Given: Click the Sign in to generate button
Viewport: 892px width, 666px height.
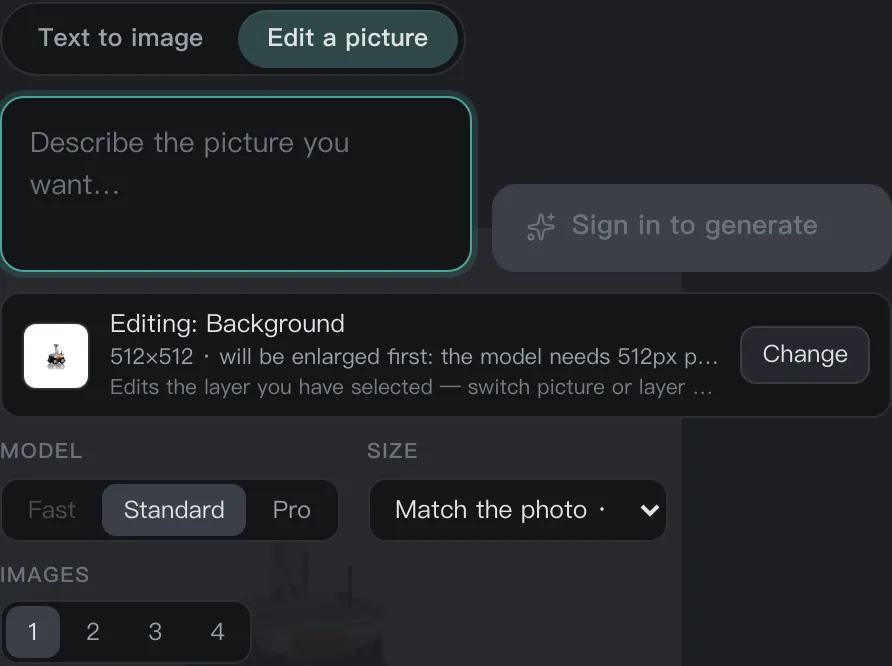Looking at the screenshot, I should [x=692, y=227].
